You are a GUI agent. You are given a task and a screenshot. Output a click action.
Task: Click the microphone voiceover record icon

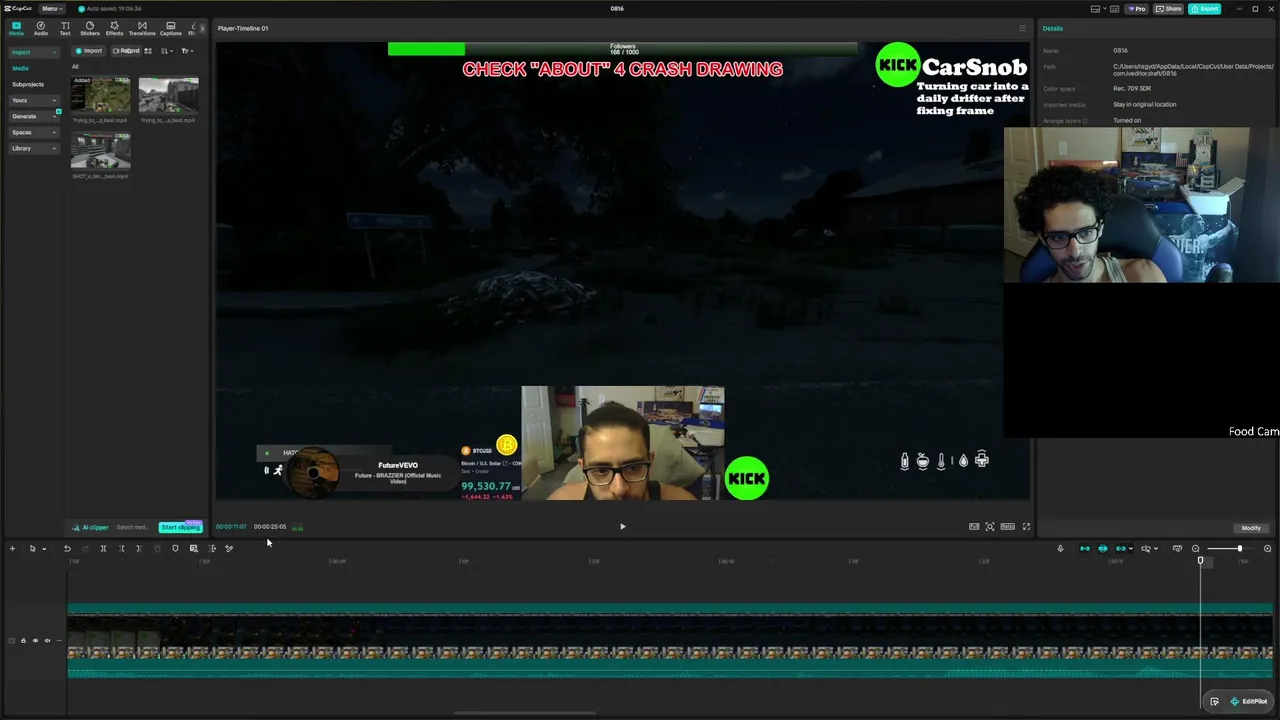coord(1060,548)
